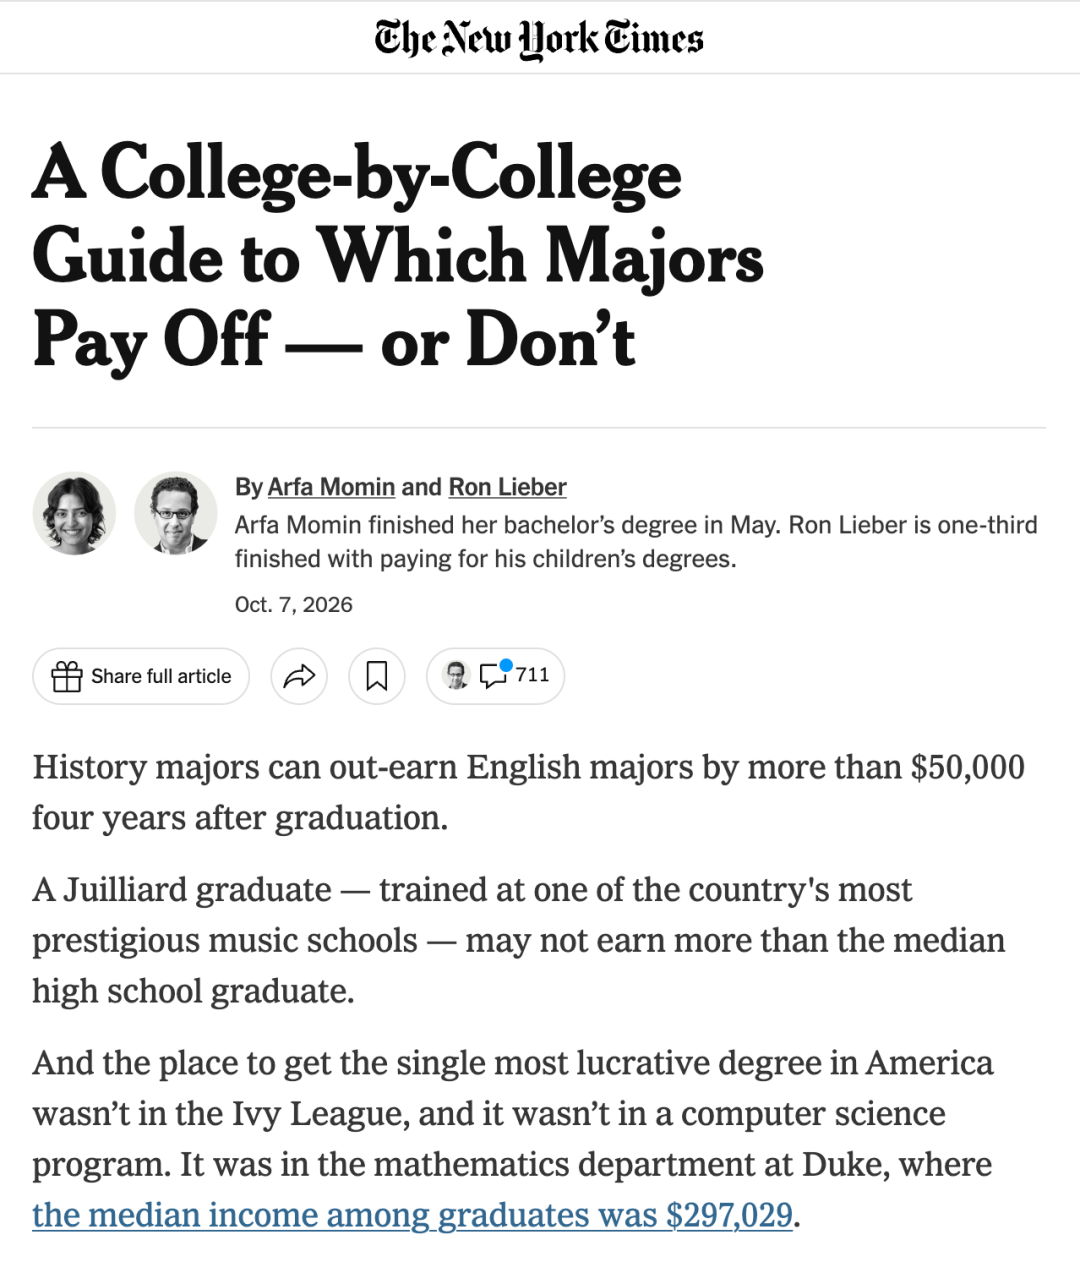Click Ron Lieber's headshot photo
The image size is (1080, 1273).
tap(176, 513)
